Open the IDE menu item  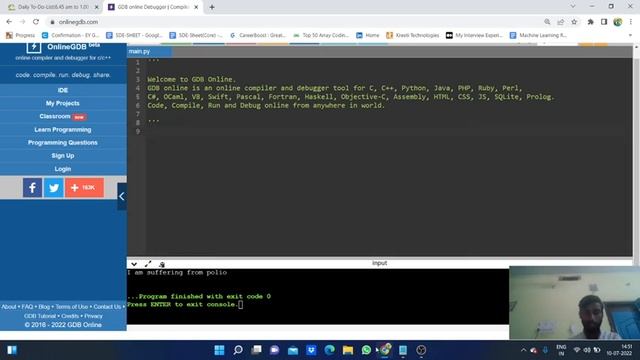63,90
